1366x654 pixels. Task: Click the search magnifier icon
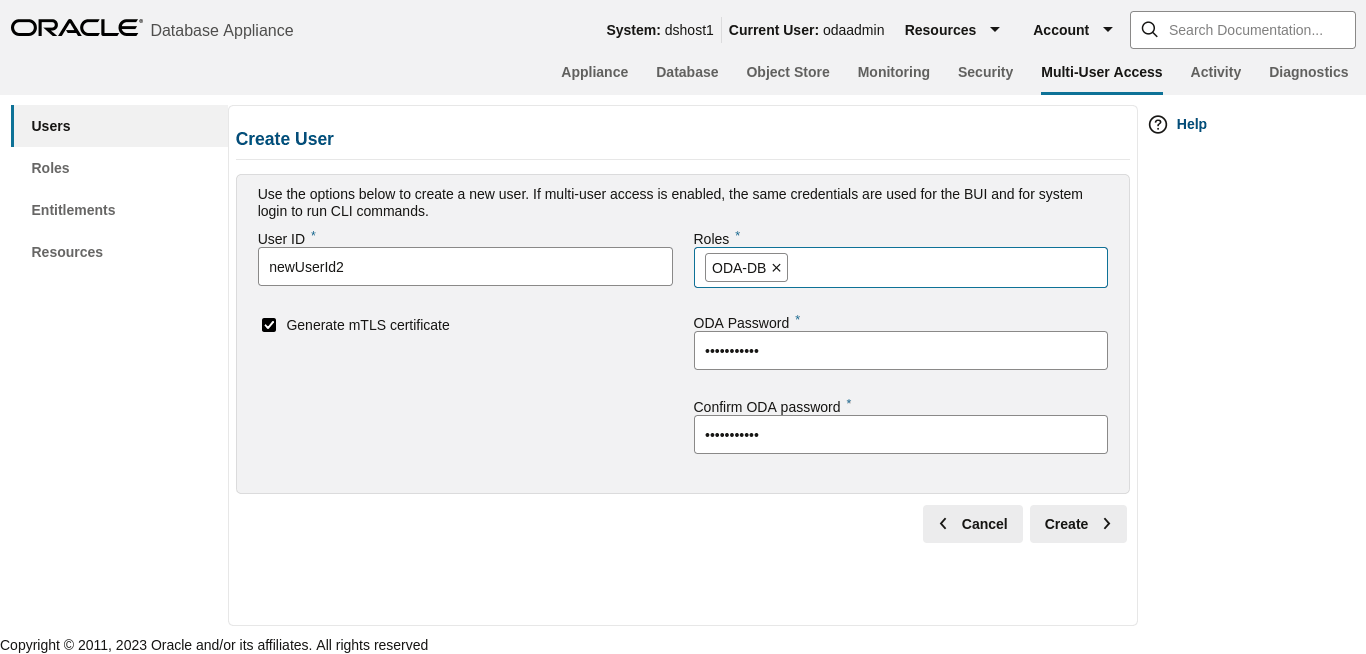tap(1149, 30)
